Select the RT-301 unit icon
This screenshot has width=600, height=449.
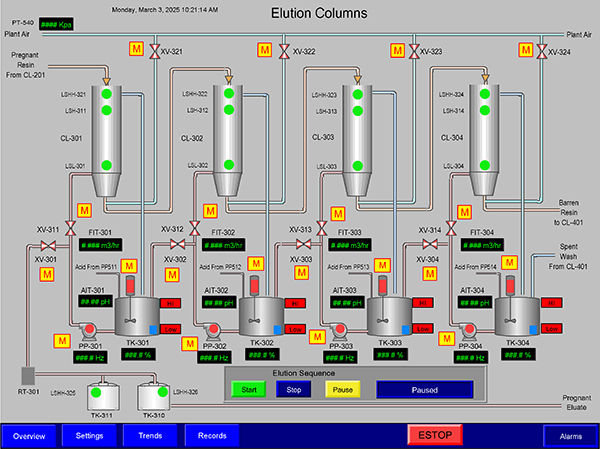click(27, 374)
